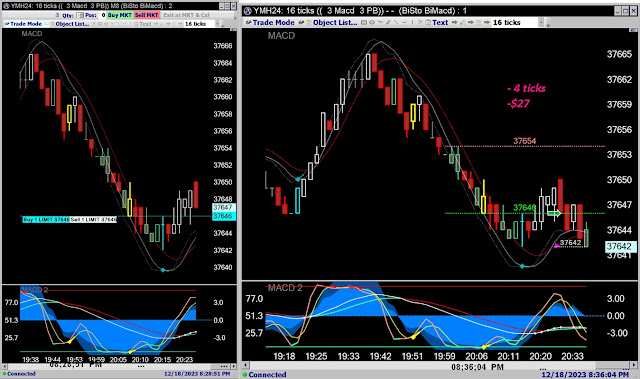The image size is (640, 379).
Task: Click the 08:36:04 PM clock in right chart
Action: pyautogui.click(x=477, y=367)
